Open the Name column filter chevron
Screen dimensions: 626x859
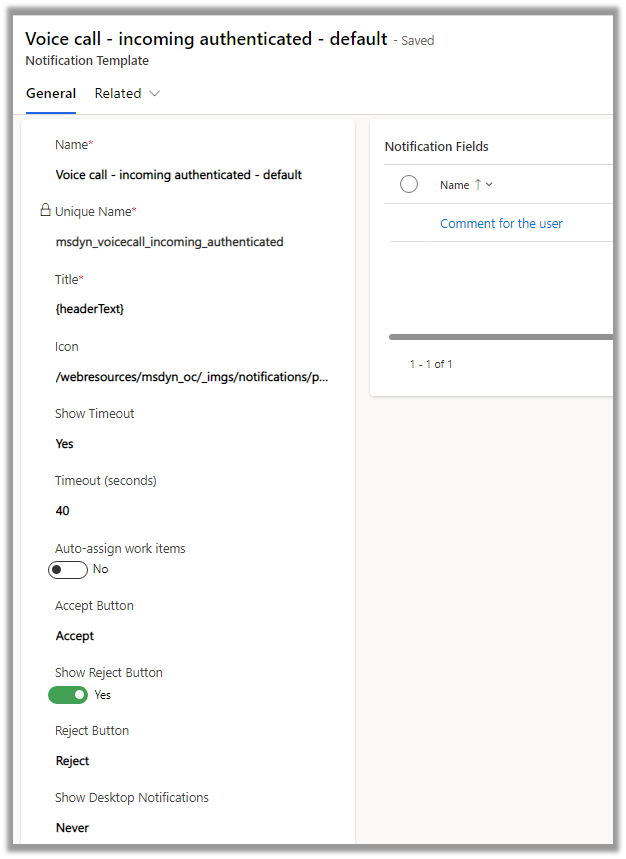(489, 185)
